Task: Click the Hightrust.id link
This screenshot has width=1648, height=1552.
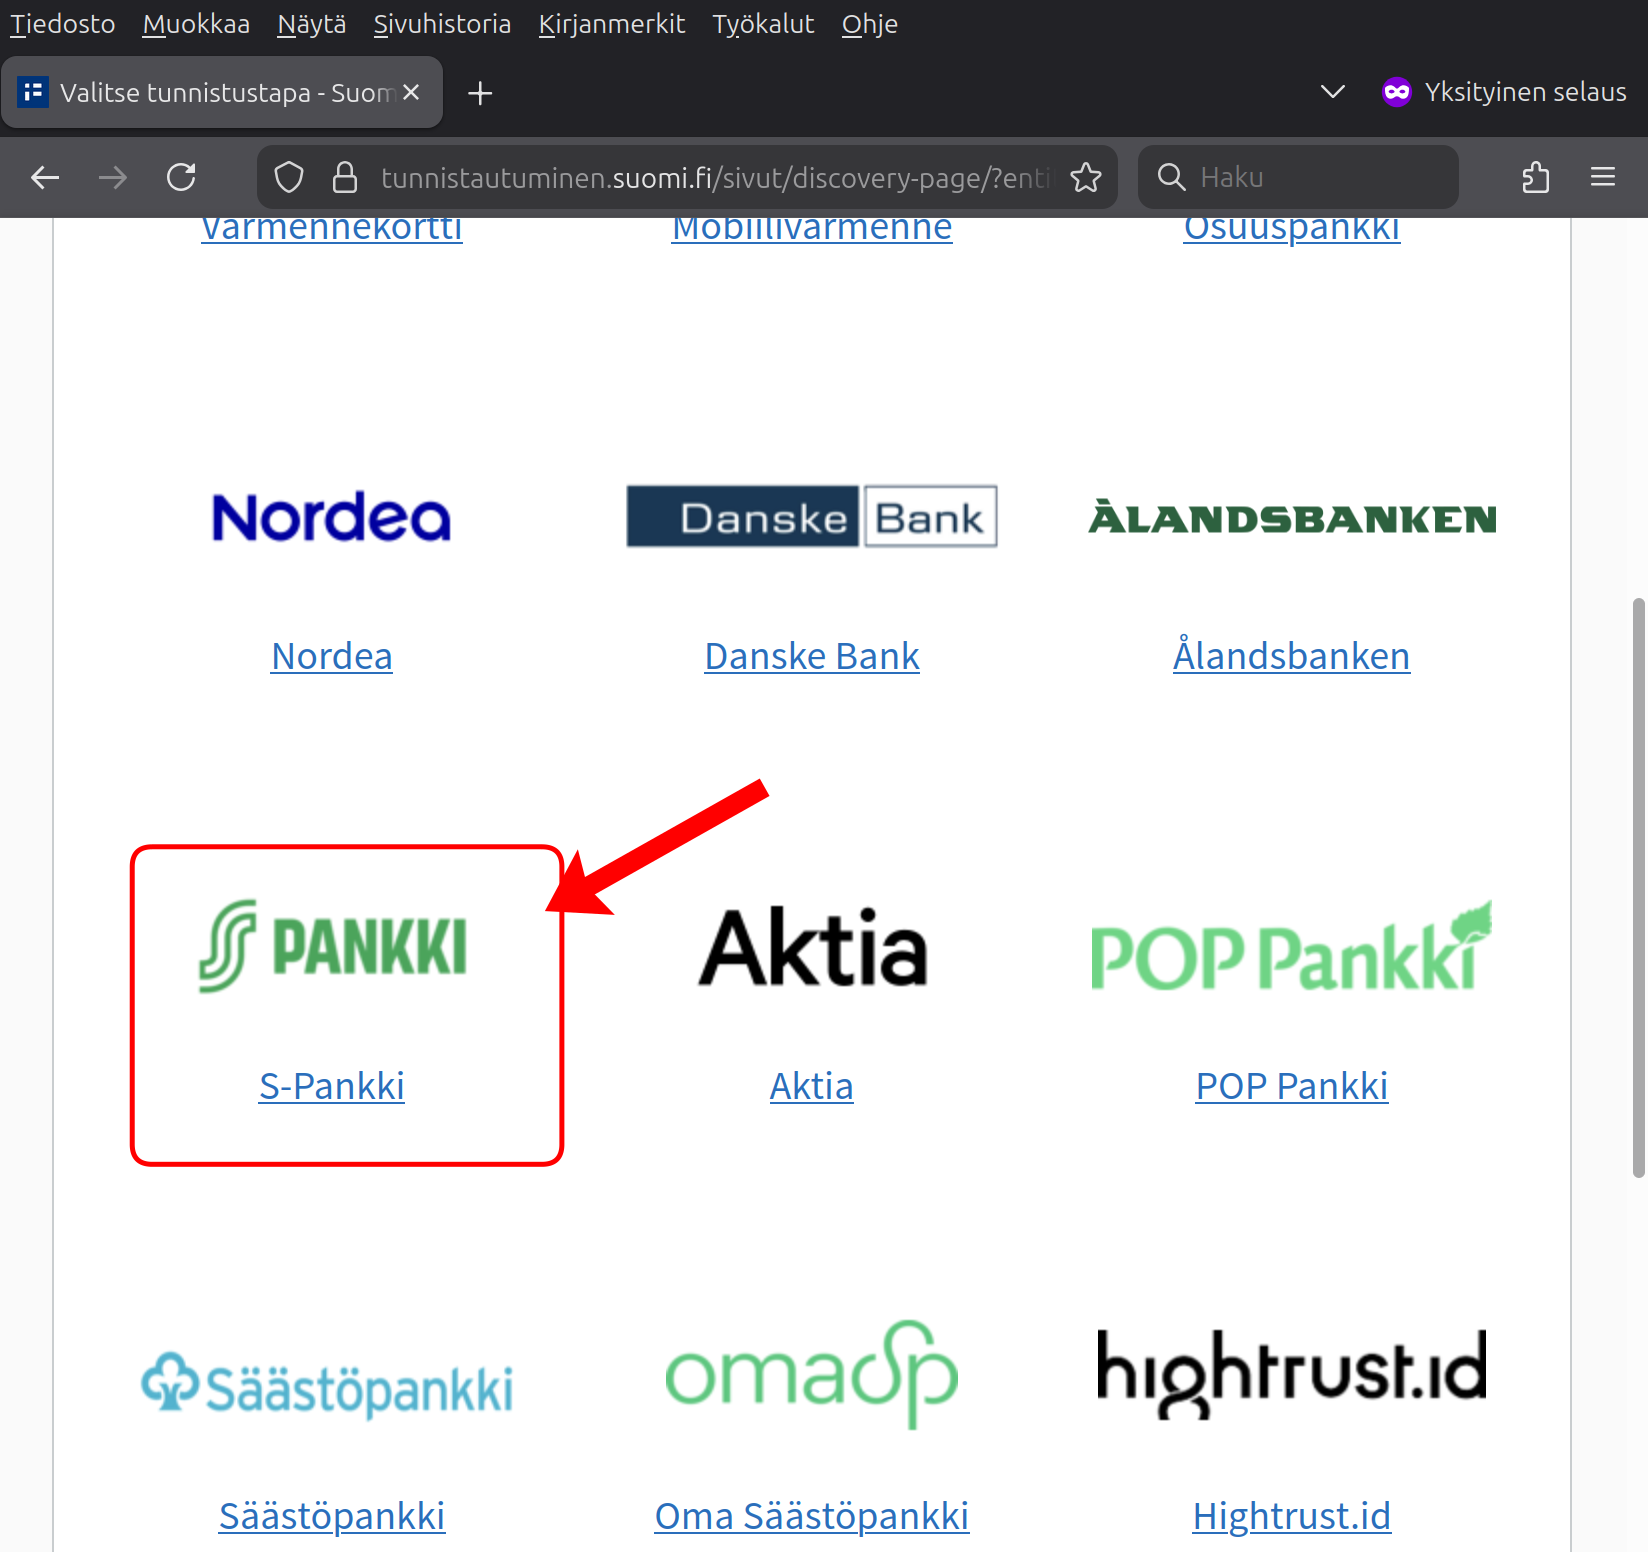Action: pyautogui.click(x=1291, y=1516)
